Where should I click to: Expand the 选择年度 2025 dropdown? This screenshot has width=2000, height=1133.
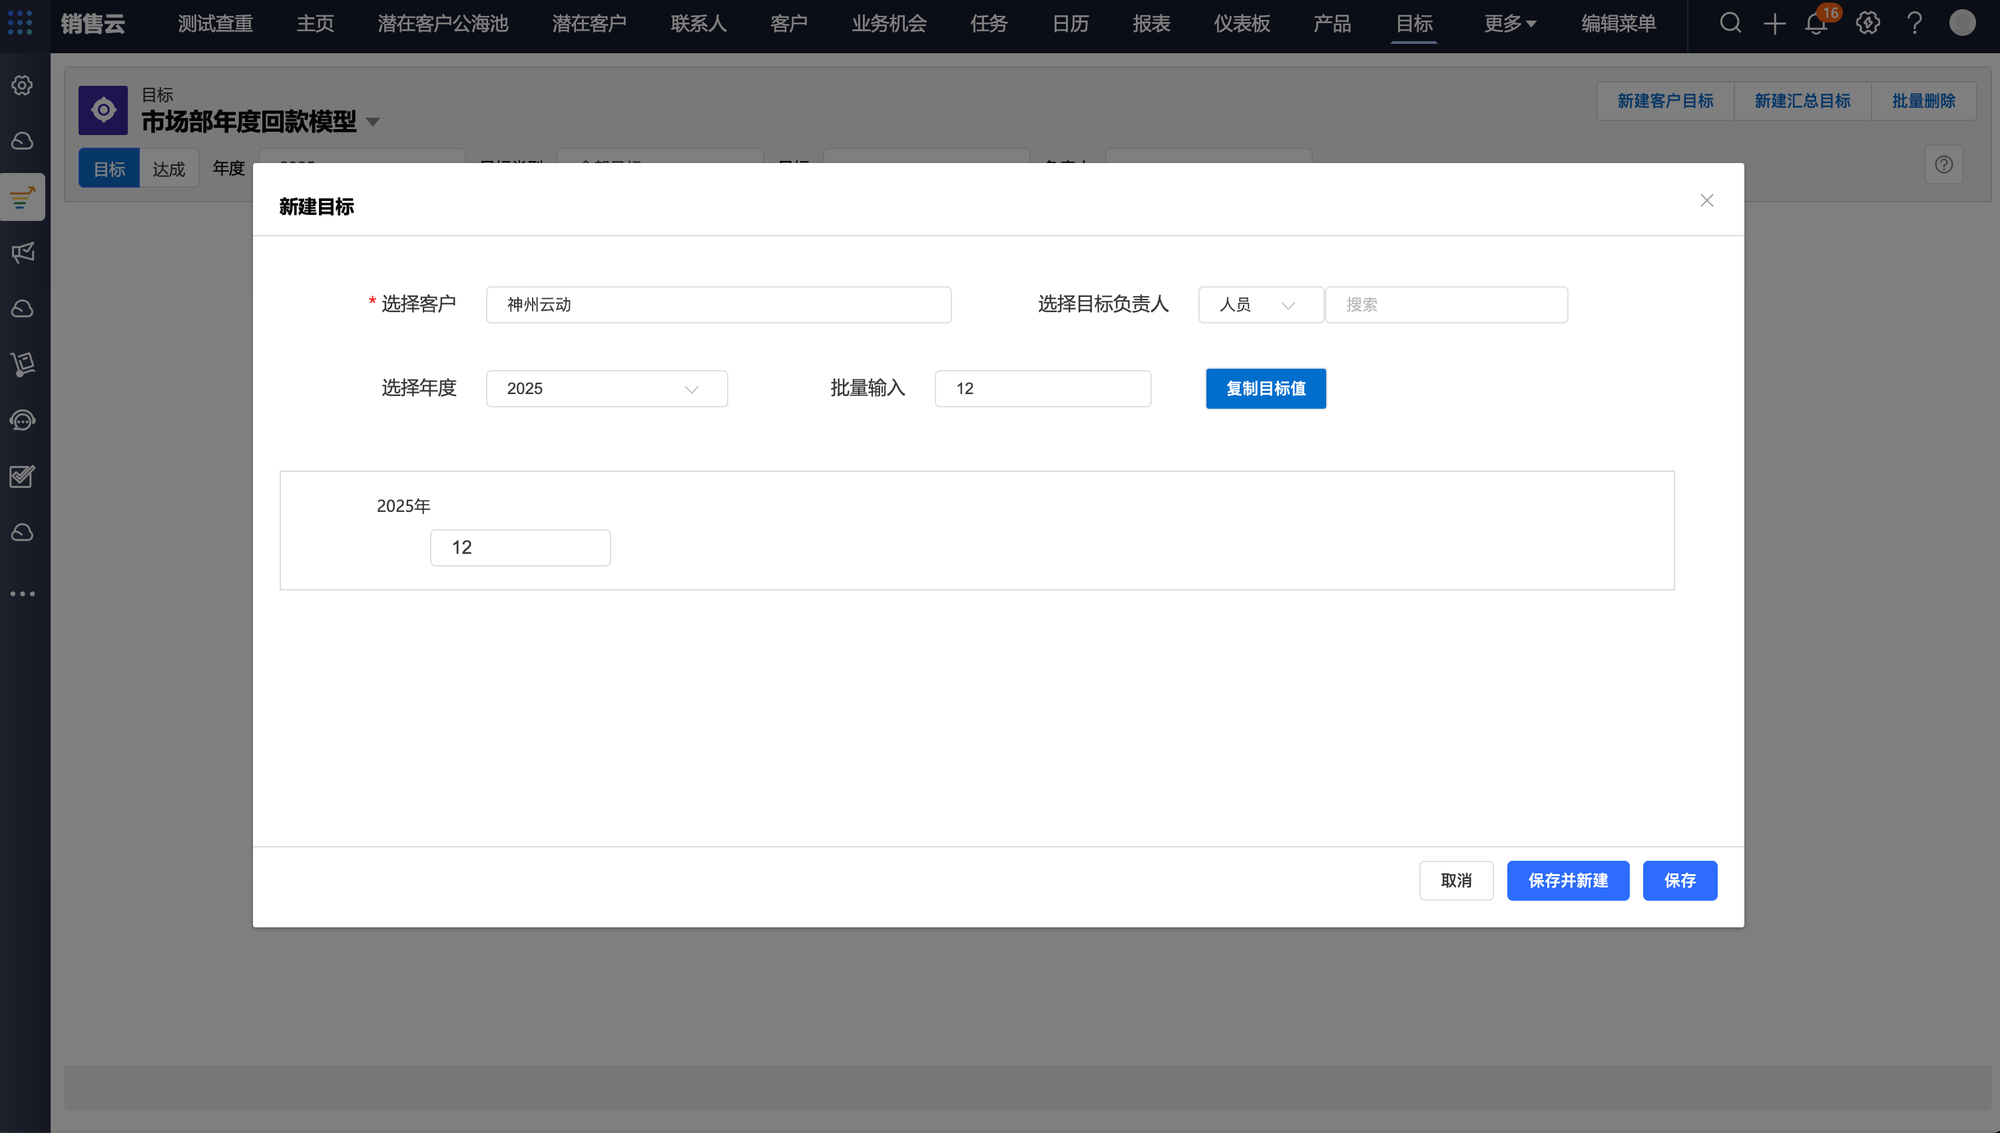pos(606,389)
